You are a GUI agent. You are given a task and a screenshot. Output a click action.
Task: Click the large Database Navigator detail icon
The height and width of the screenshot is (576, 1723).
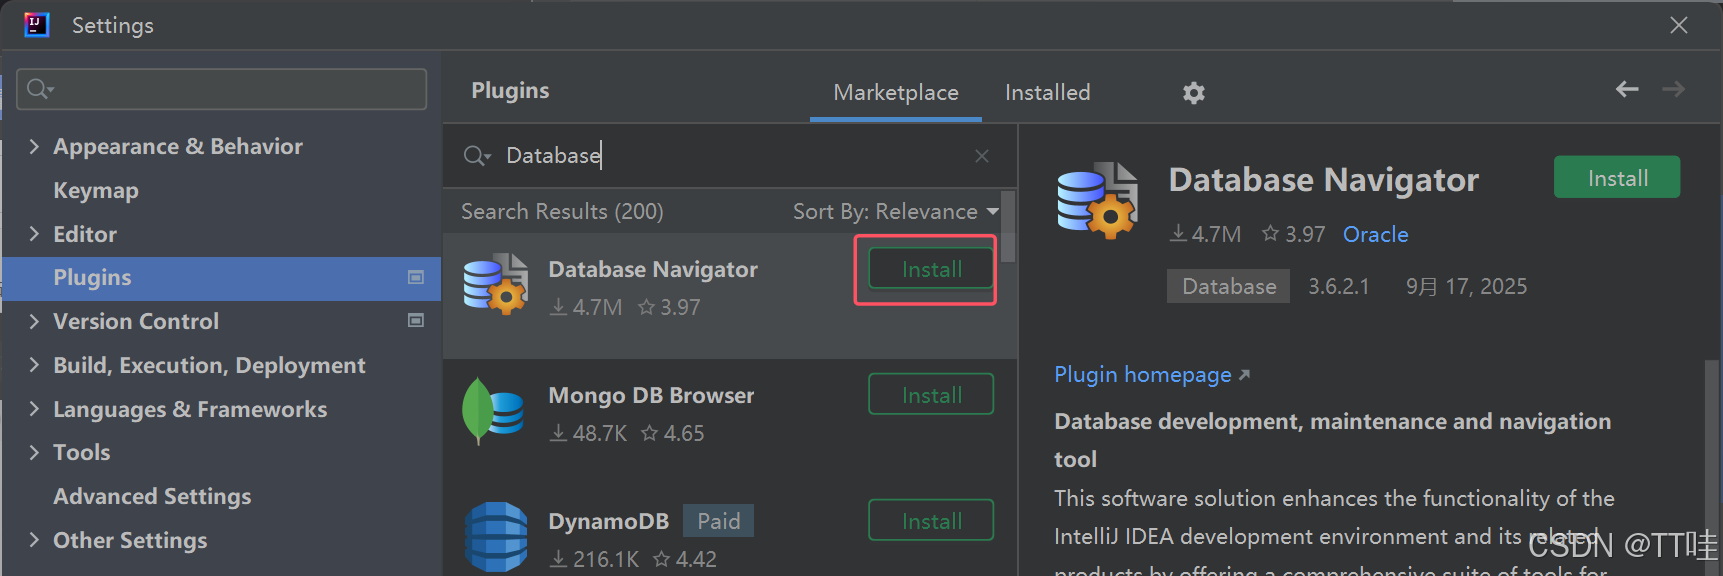point(1098,200)
